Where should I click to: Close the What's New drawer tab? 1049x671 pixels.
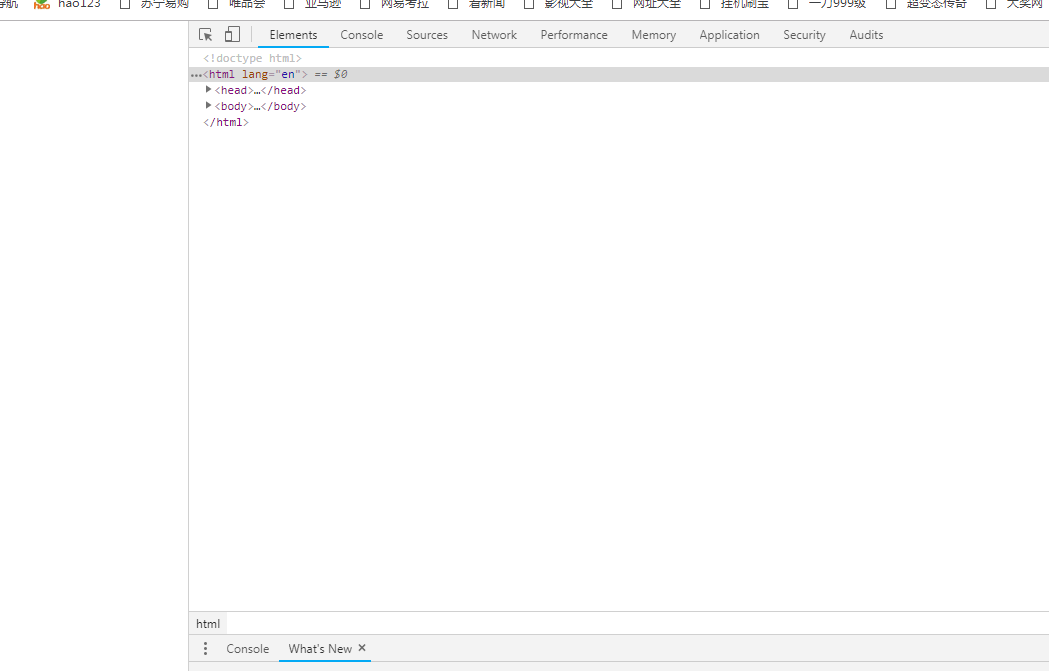[x=362, y=648]
